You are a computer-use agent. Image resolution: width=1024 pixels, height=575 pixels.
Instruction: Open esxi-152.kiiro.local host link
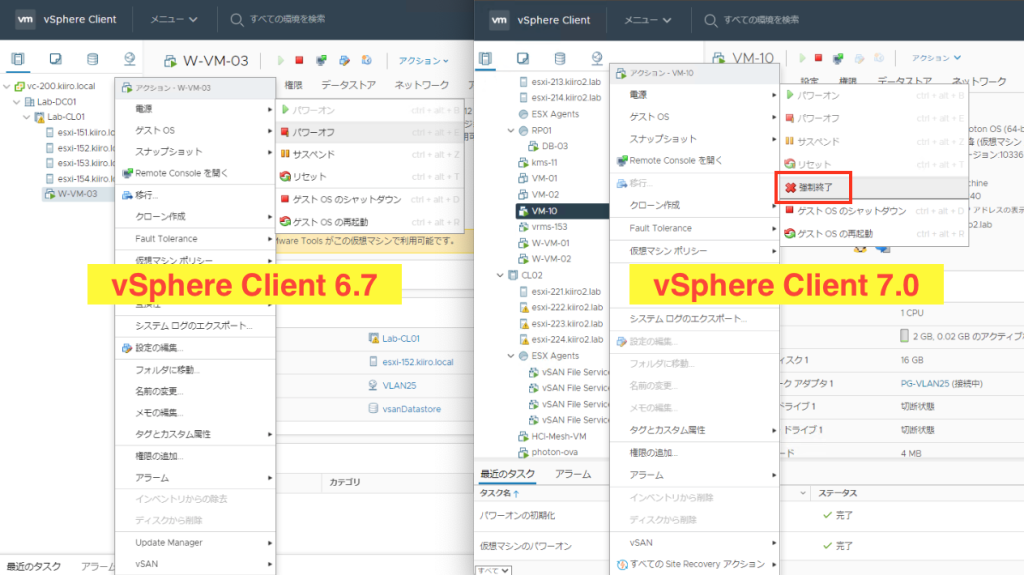click(417, 362)
